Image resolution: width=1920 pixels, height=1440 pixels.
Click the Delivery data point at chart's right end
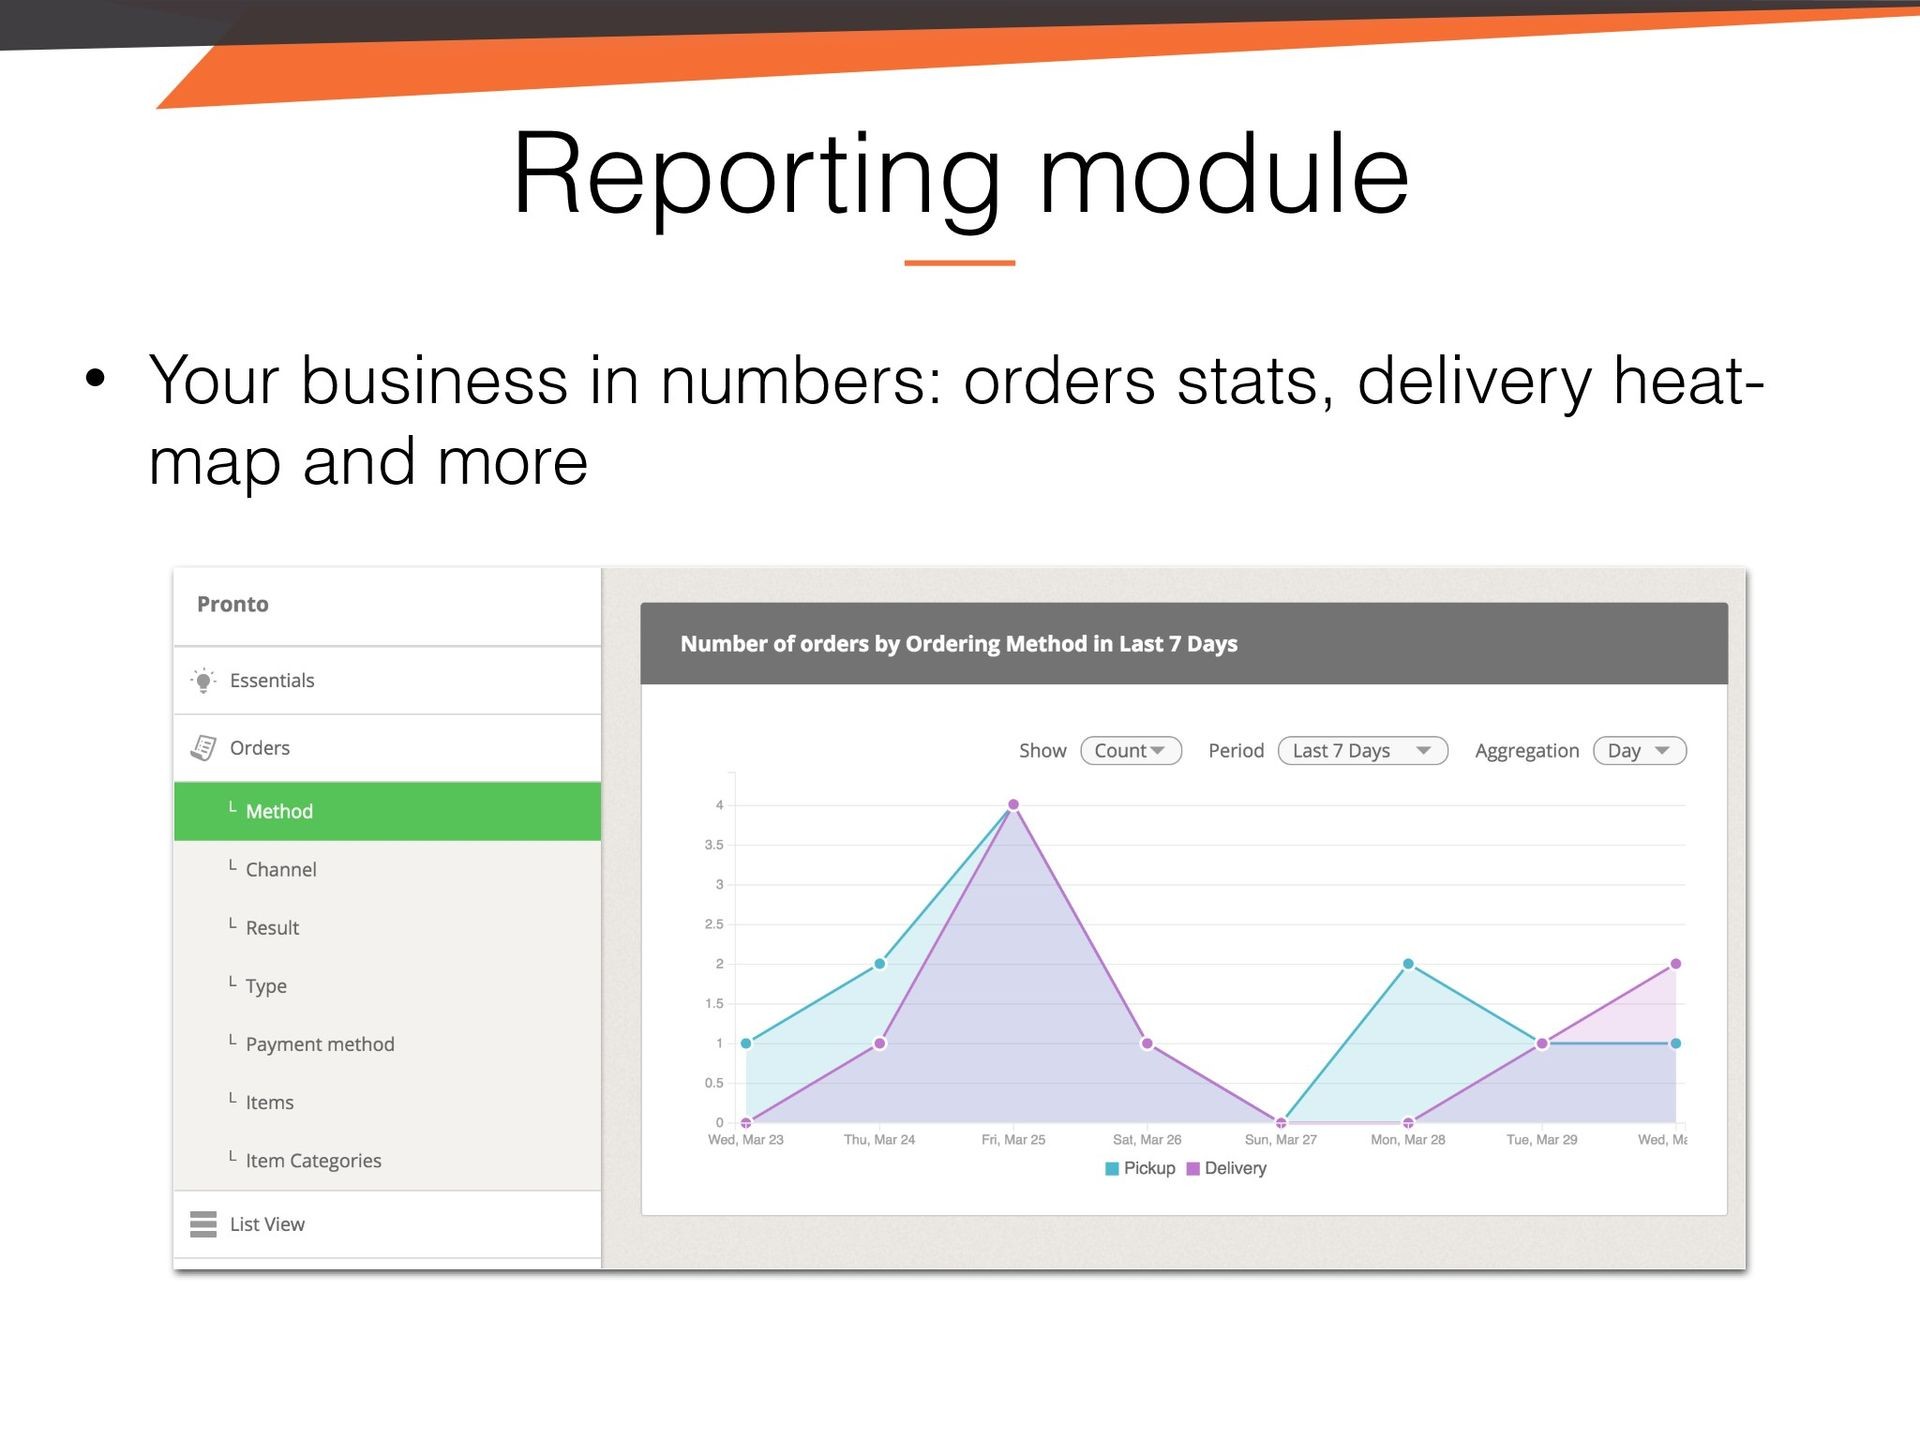(x=1676, y=964)
